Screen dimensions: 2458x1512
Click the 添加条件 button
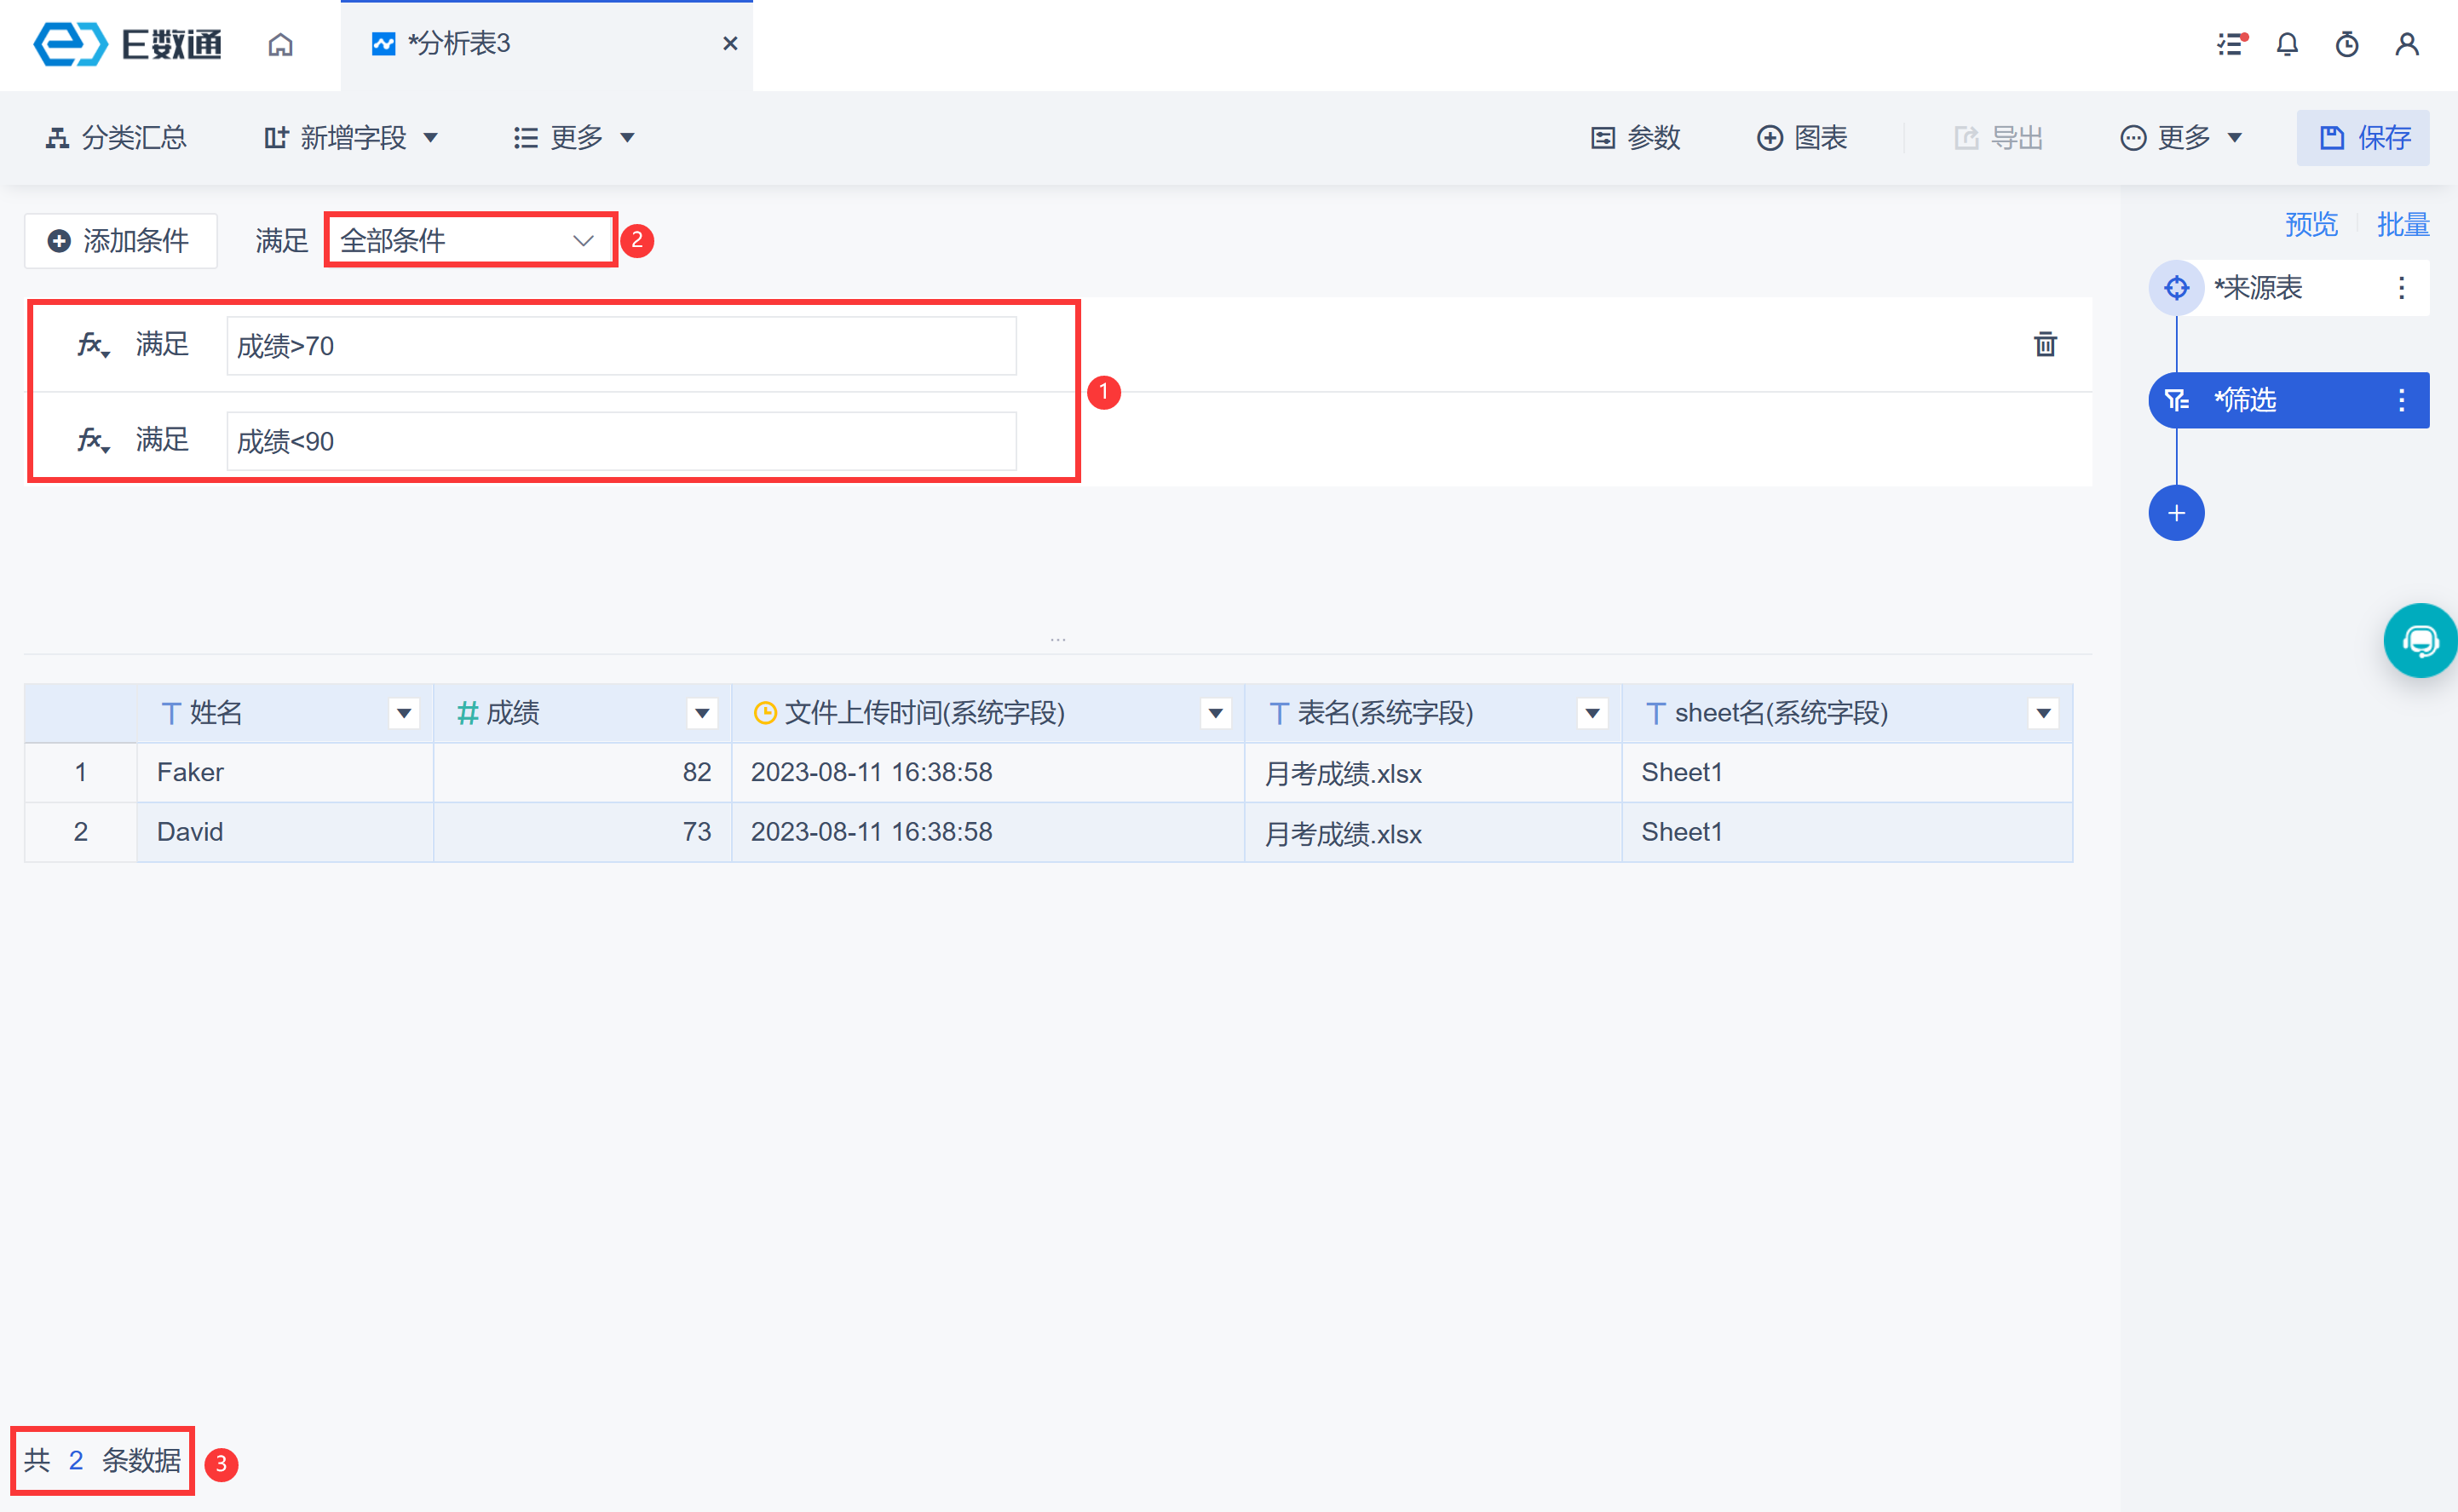pos(120,241)
